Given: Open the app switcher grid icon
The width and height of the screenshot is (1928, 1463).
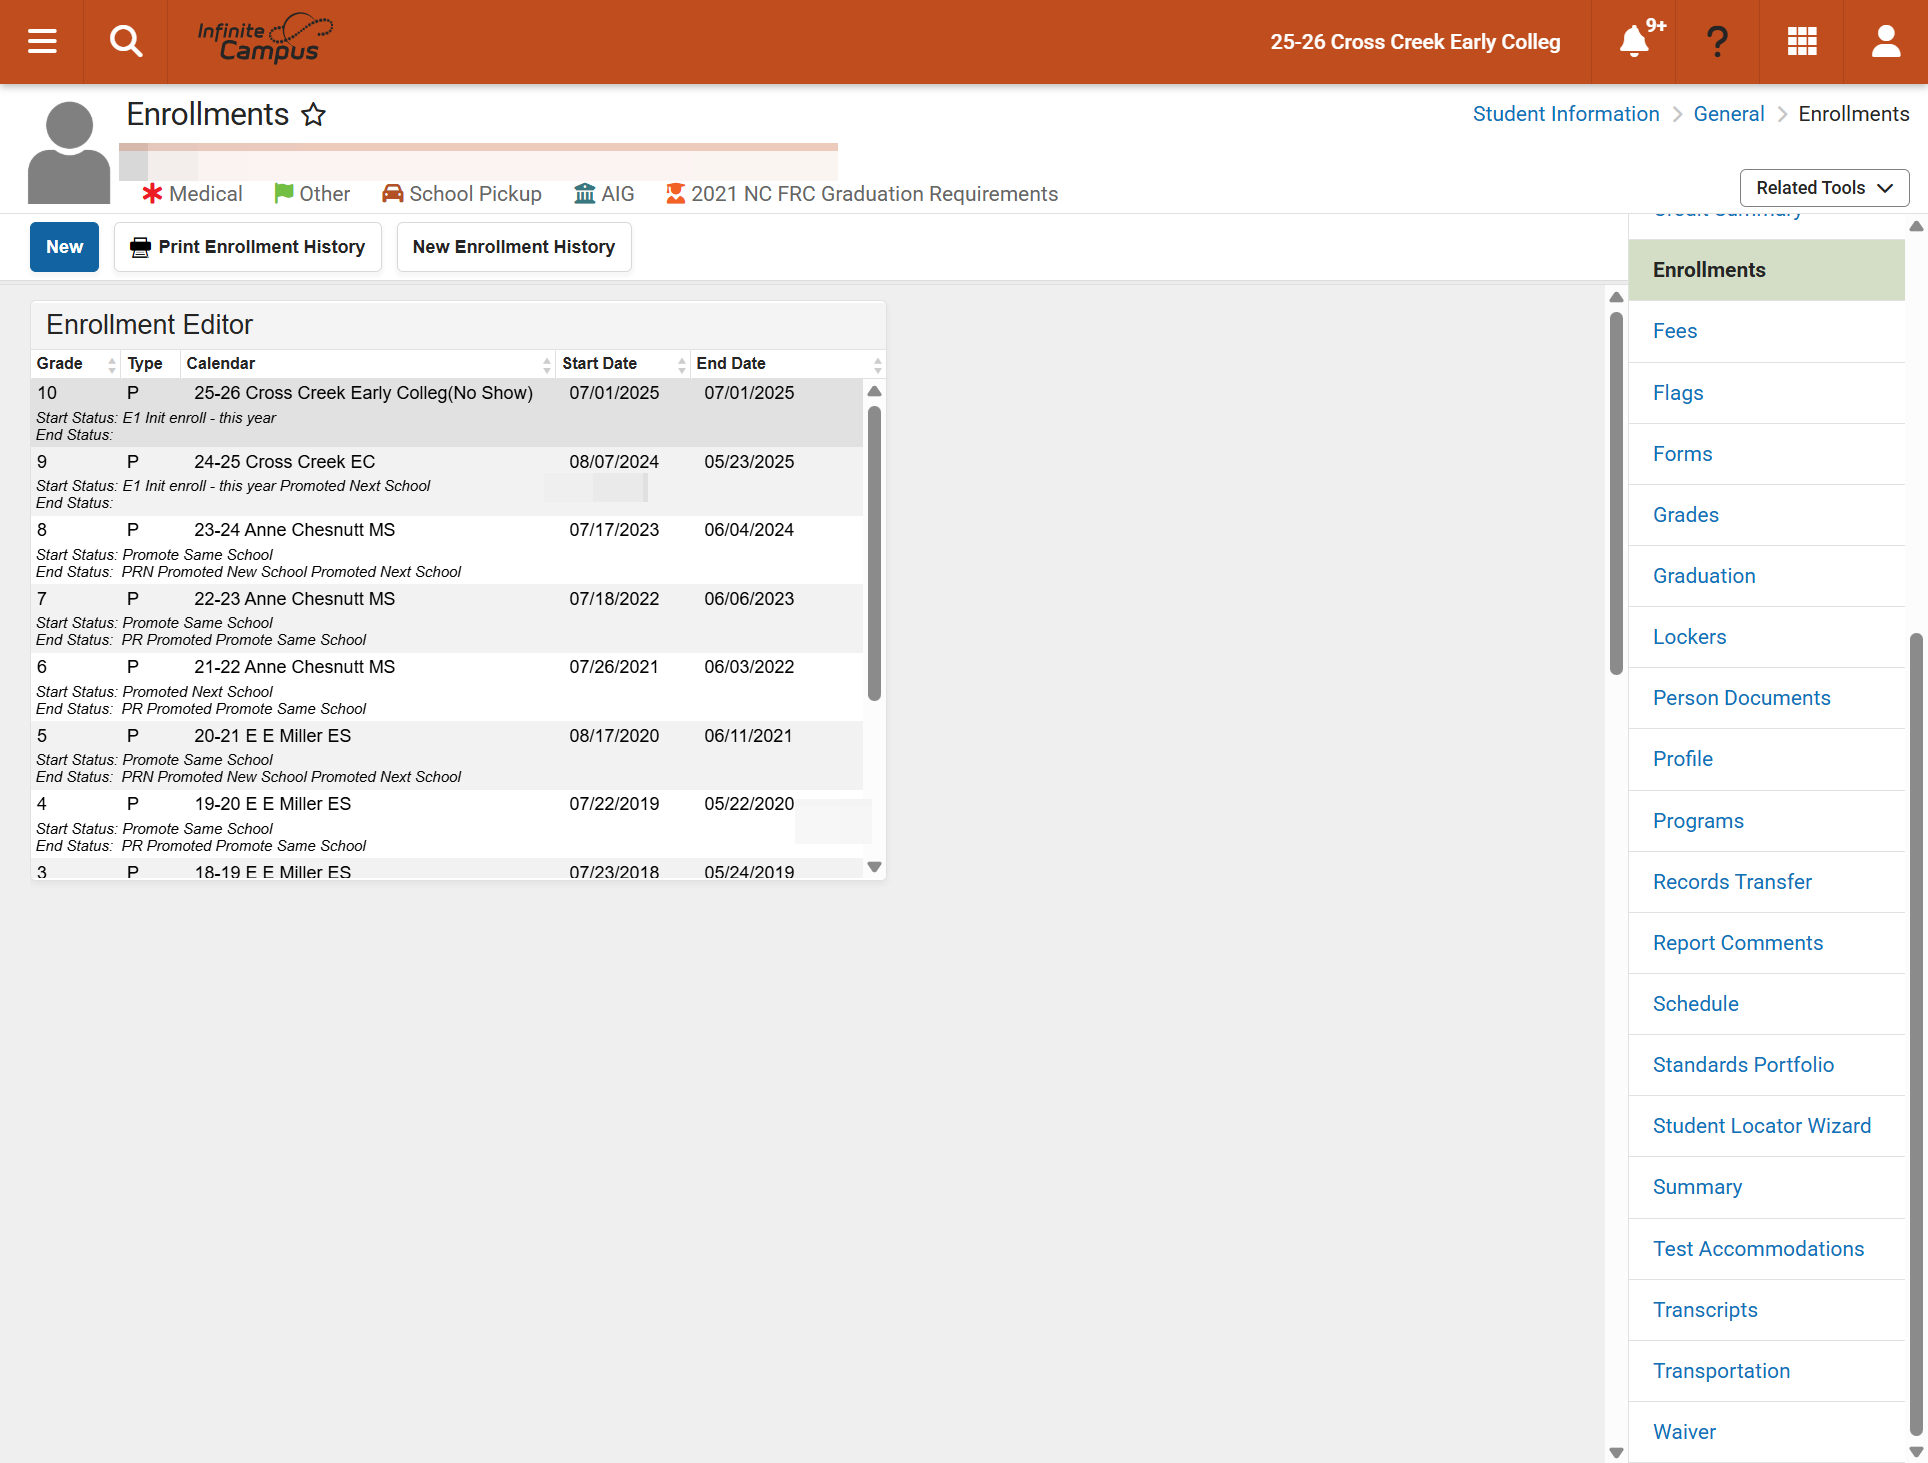Looking at the screenshot, I should pyautogui.click(x=1802, y=41).
